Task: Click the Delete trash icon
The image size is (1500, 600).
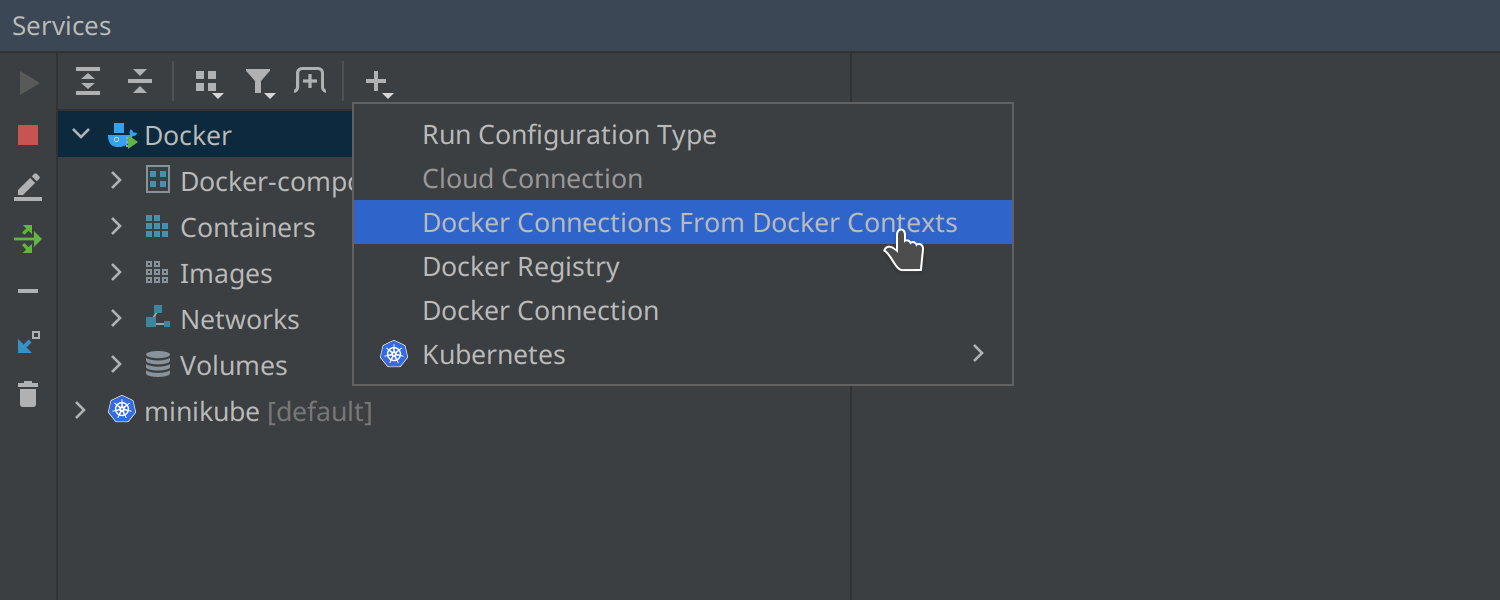Action: [28, 394]
